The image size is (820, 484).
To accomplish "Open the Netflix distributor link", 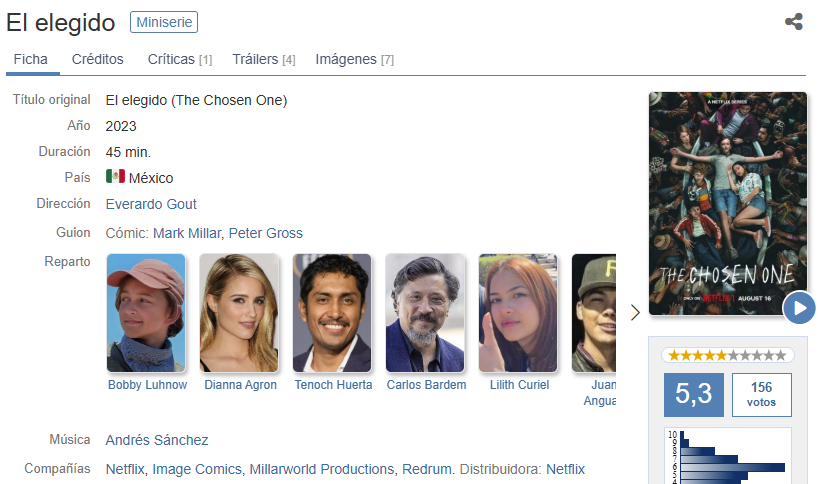I will coord(565,469).
